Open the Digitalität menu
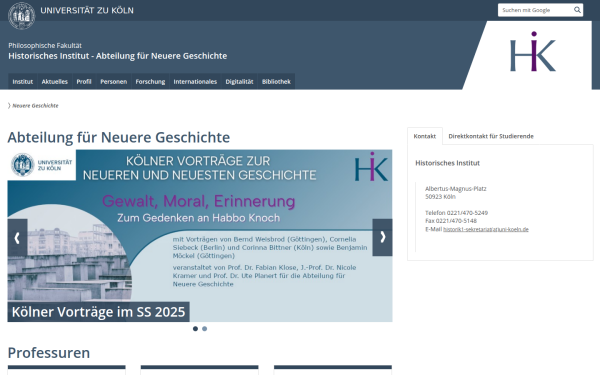Image resolution: width=600 pixels, height=375 pixels. pos(240,82)
